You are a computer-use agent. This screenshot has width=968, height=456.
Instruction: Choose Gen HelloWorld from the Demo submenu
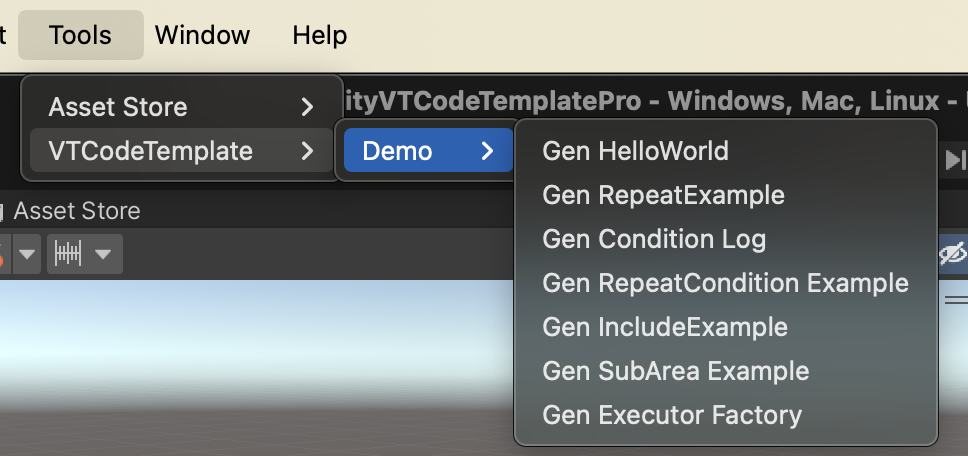point(635,151)
